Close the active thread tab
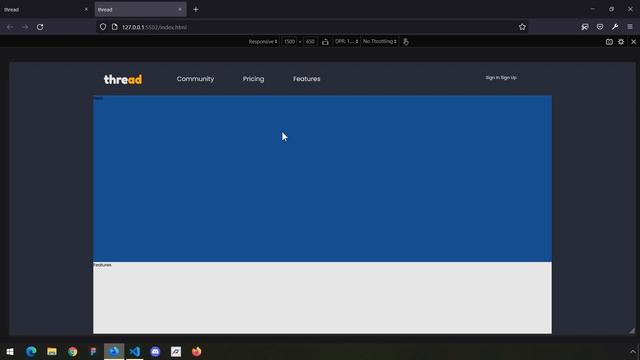Image resolution: width=640 pixels, height=360 pixels. point(180,9)
